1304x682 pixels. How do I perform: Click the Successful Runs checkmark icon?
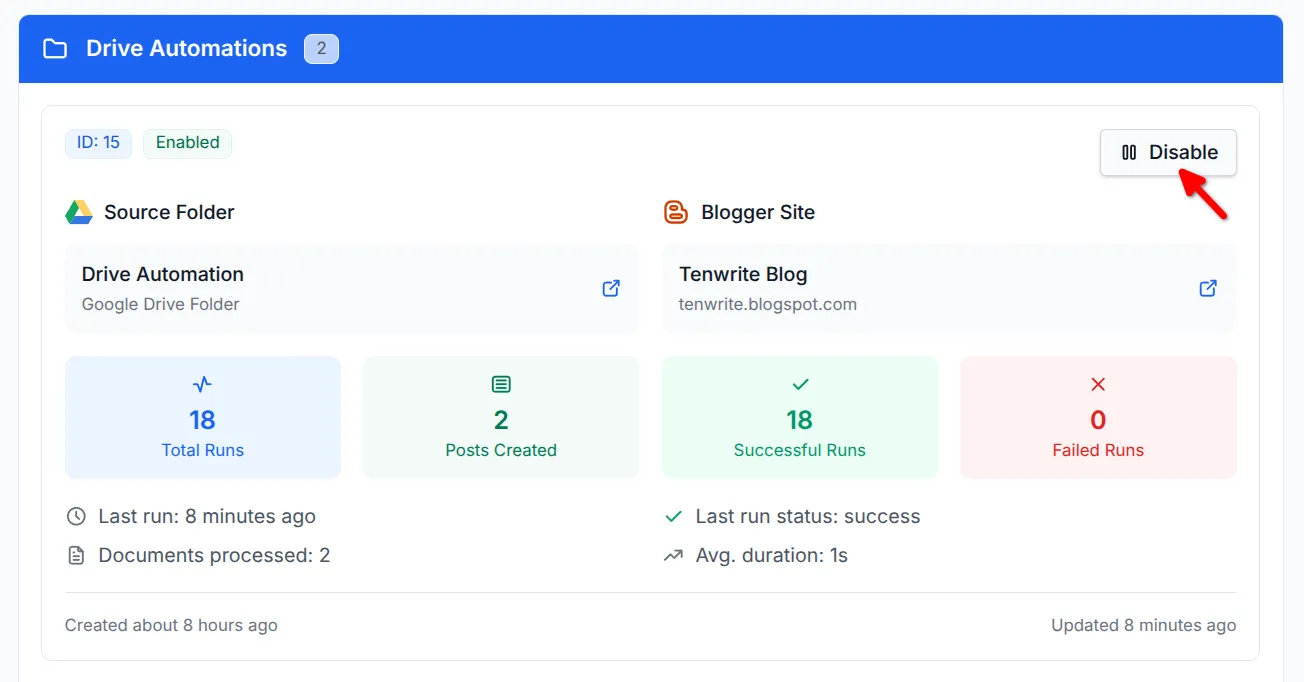click(x=800, y=384)
